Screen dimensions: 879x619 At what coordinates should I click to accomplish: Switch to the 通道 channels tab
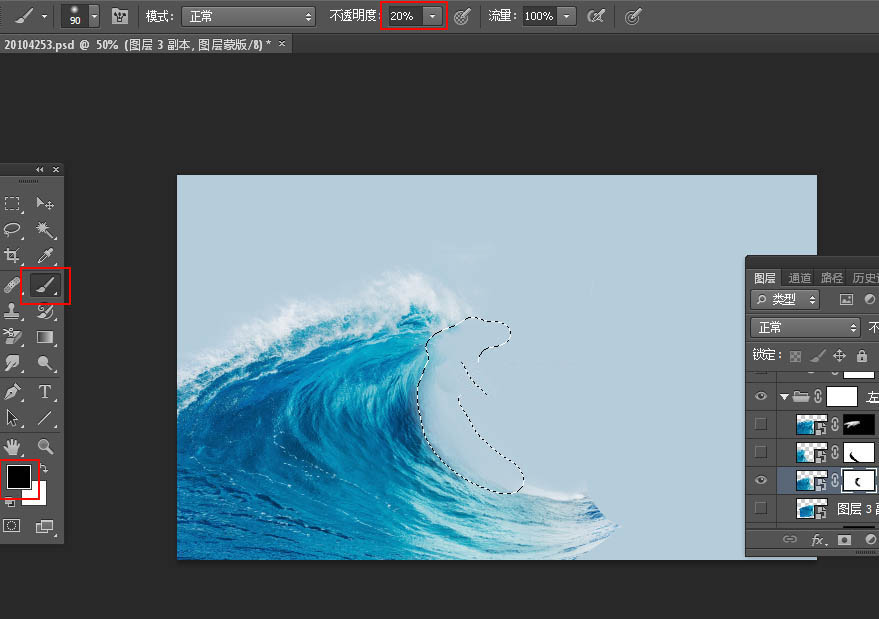tap(799, 278)
